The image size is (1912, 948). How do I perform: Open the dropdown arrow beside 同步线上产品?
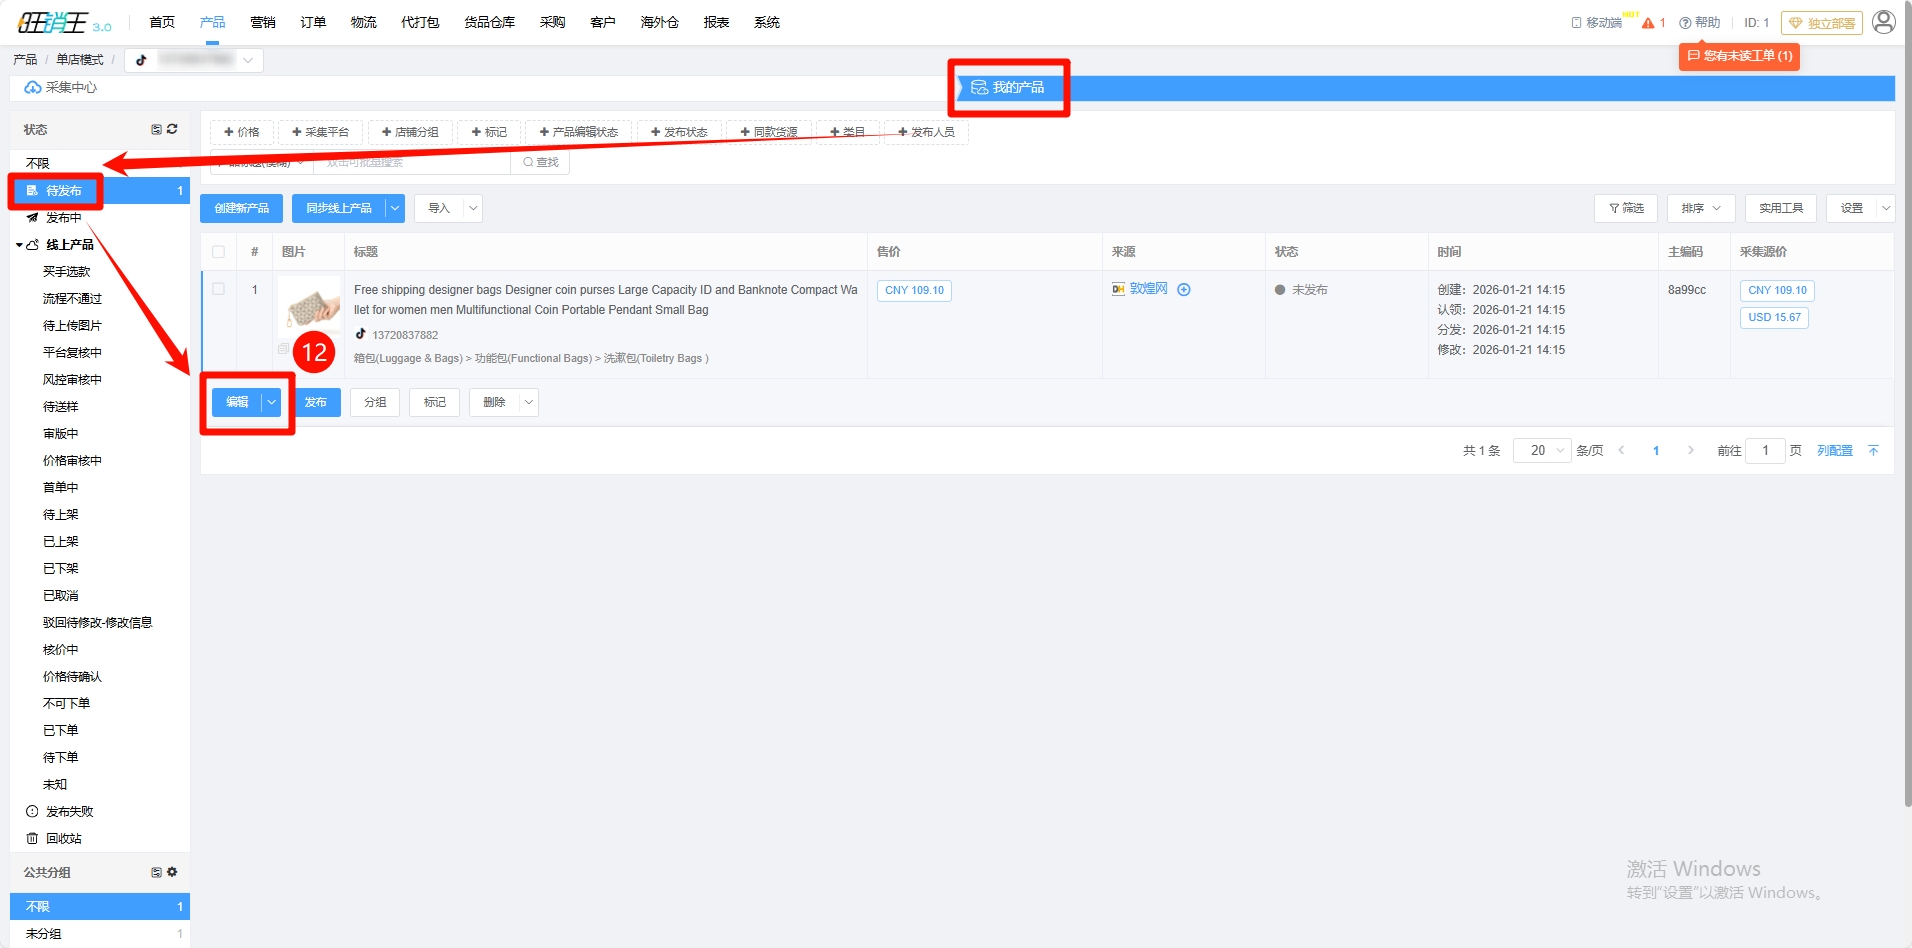tap(395, 208)
